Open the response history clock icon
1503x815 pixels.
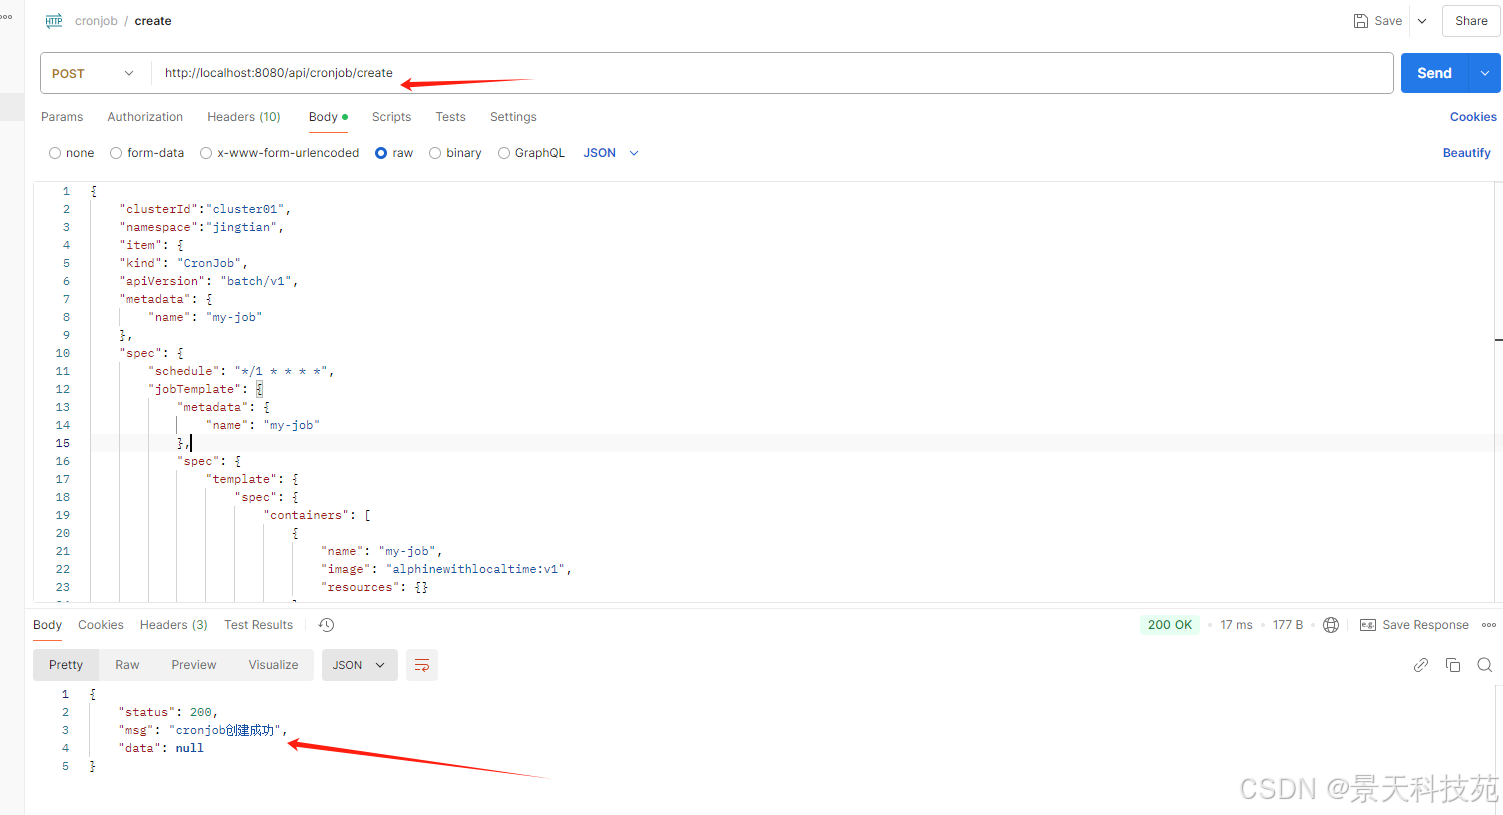(326, 625)
